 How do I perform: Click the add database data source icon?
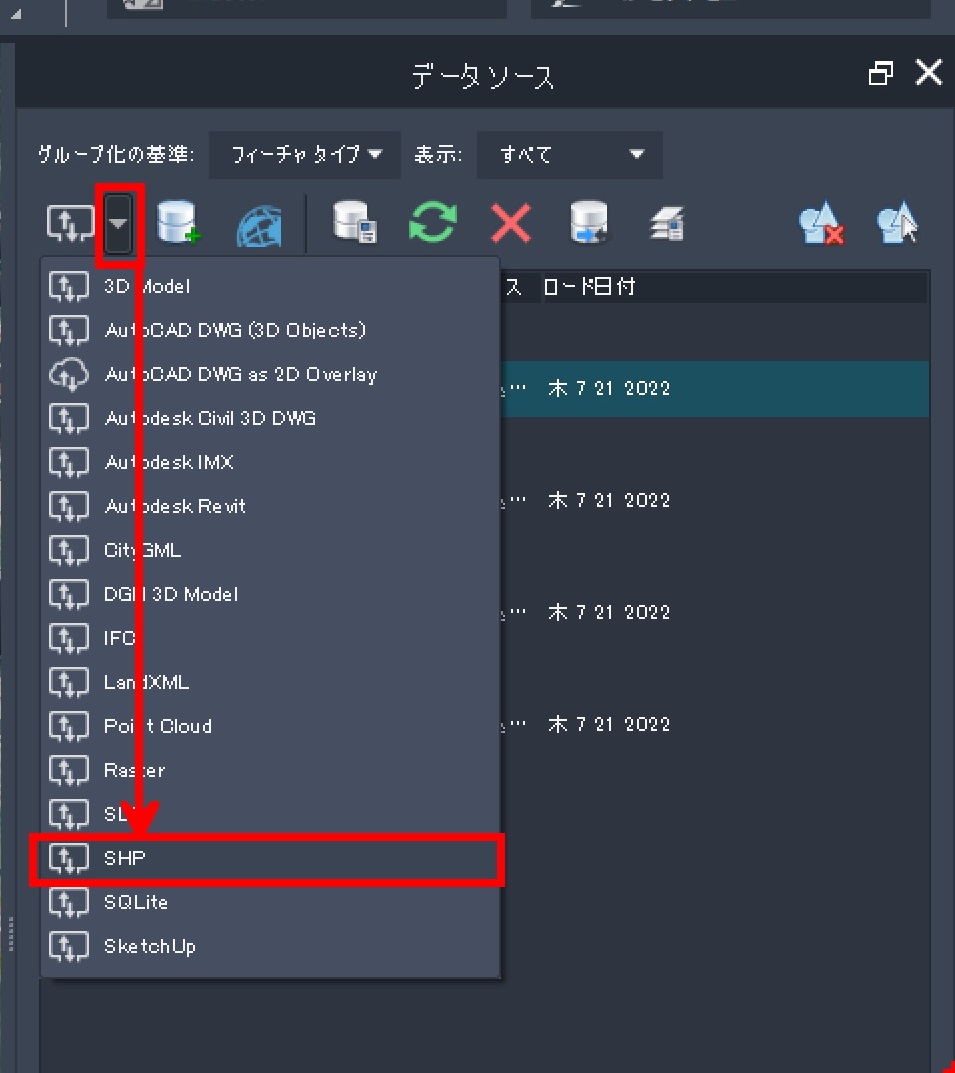coord(178,222)
